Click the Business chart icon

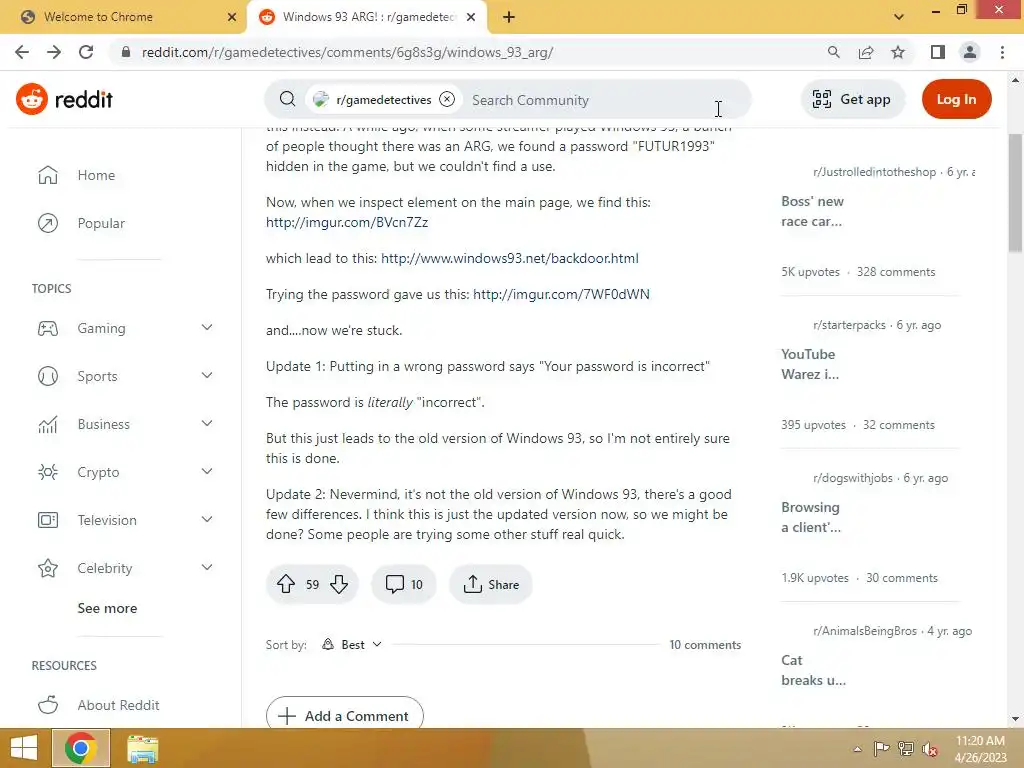[48, 424]
